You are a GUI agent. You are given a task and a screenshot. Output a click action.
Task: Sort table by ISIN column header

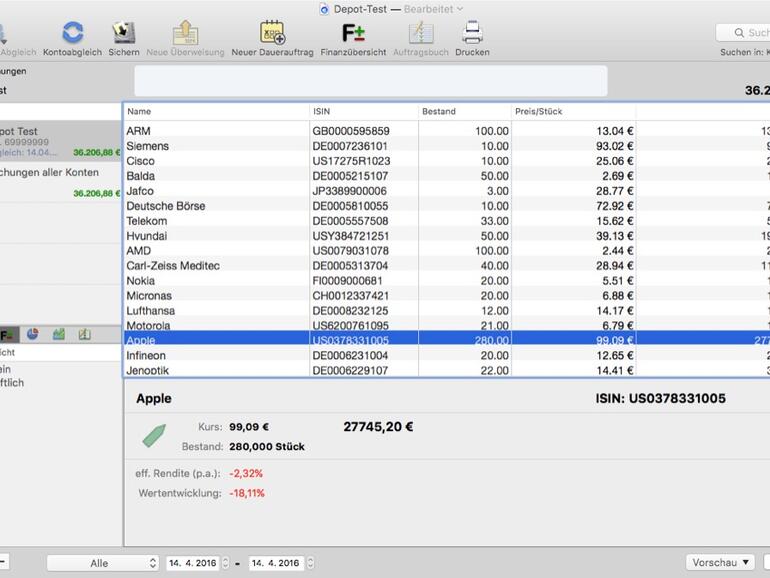362,111
